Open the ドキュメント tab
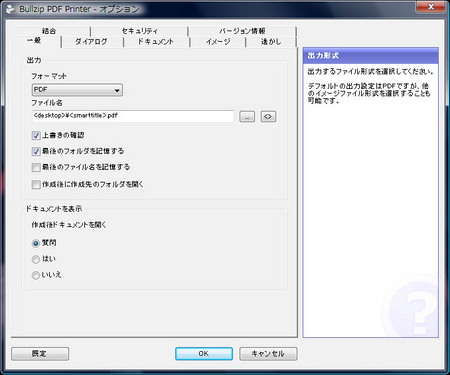Screen dimensions: 450x375 155,42
